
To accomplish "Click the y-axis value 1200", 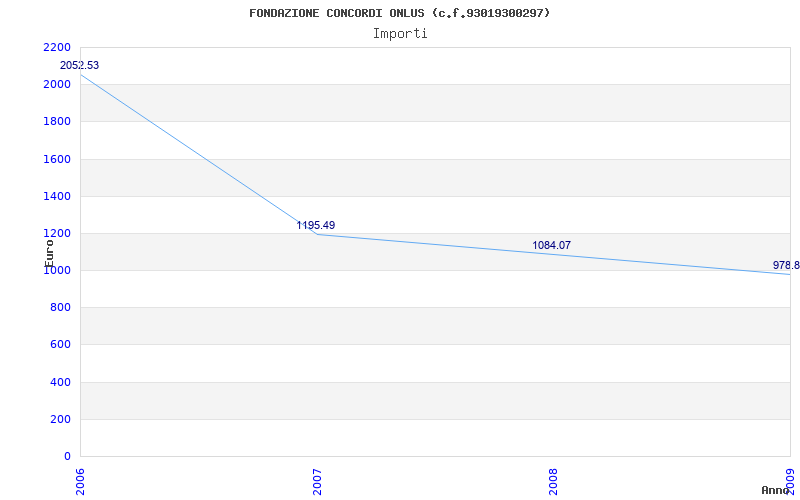I will (57, 233).
